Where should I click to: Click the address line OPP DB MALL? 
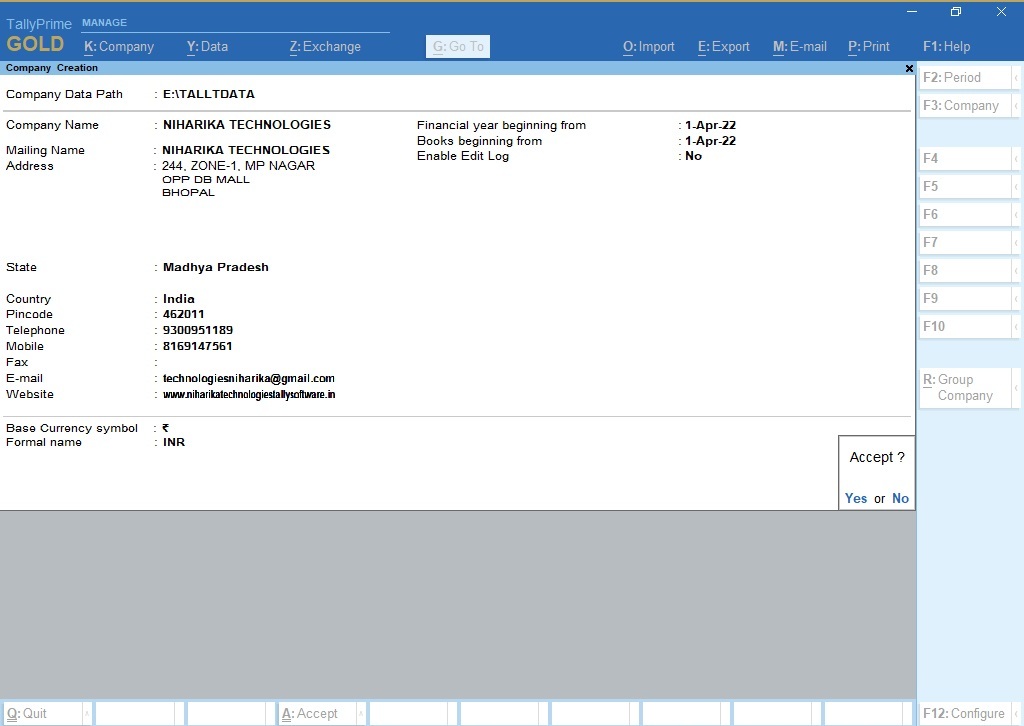206,180
